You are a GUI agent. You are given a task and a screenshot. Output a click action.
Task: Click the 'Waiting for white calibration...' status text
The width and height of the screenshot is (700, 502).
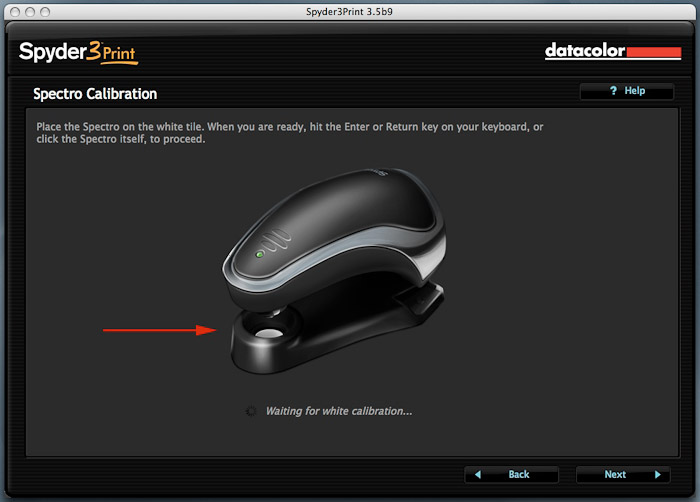tap(338, 411)
